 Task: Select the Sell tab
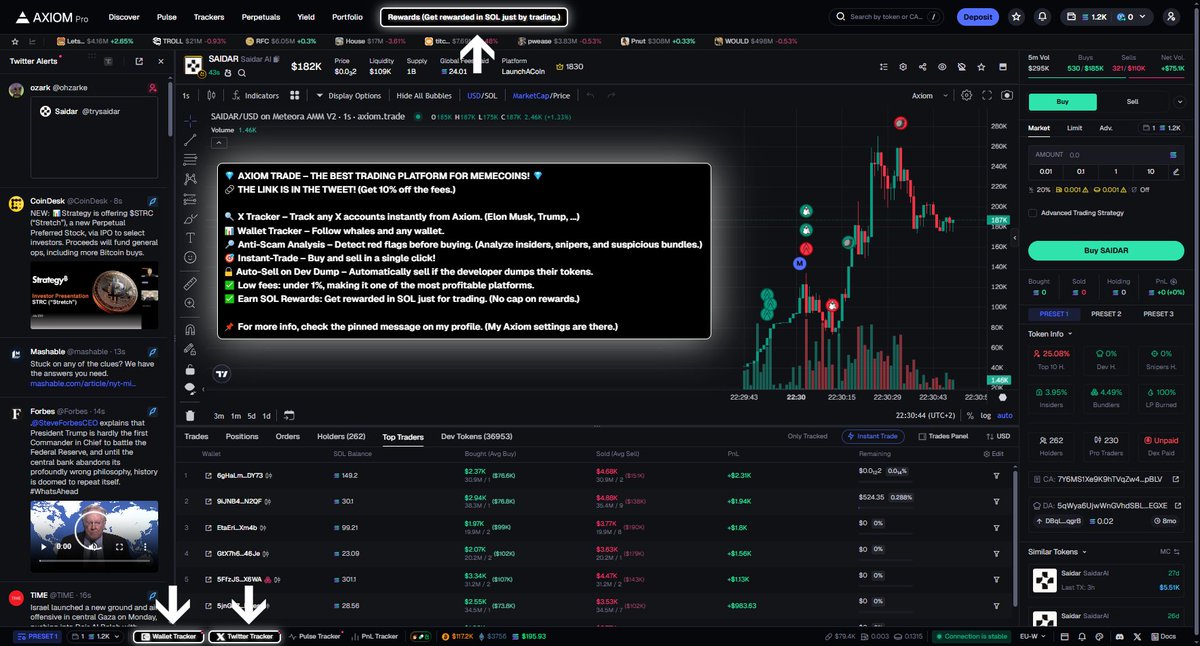click(x=1132, y=101)
